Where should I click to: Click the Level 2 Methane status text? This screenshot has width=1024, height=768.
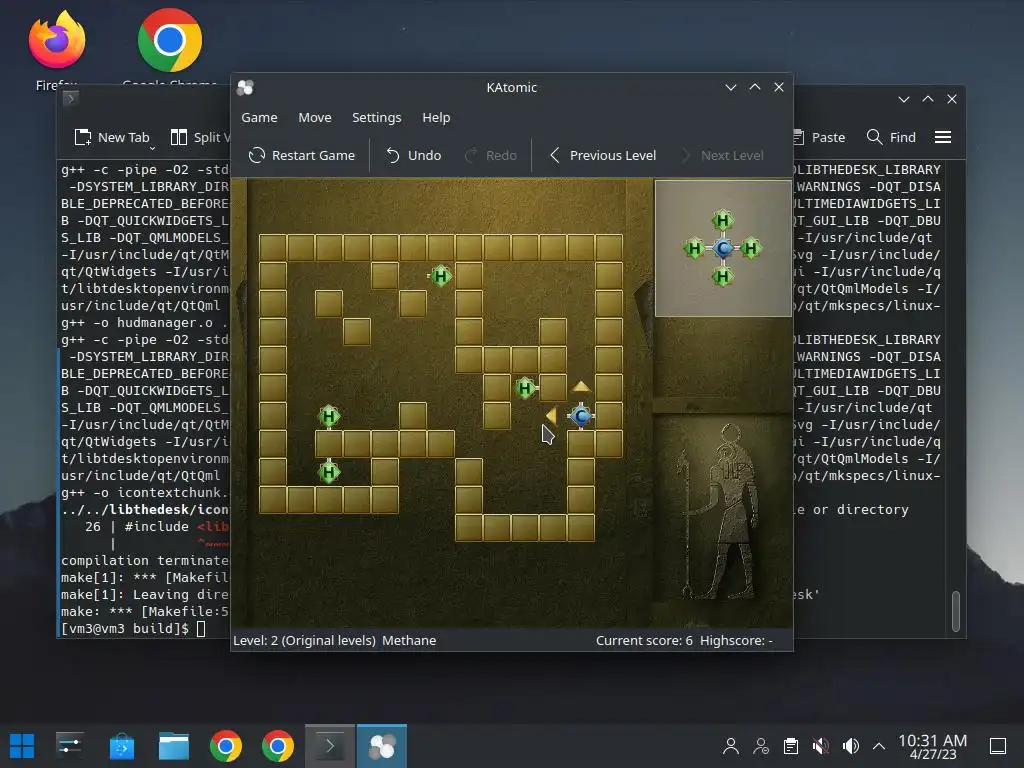[334, 641]
